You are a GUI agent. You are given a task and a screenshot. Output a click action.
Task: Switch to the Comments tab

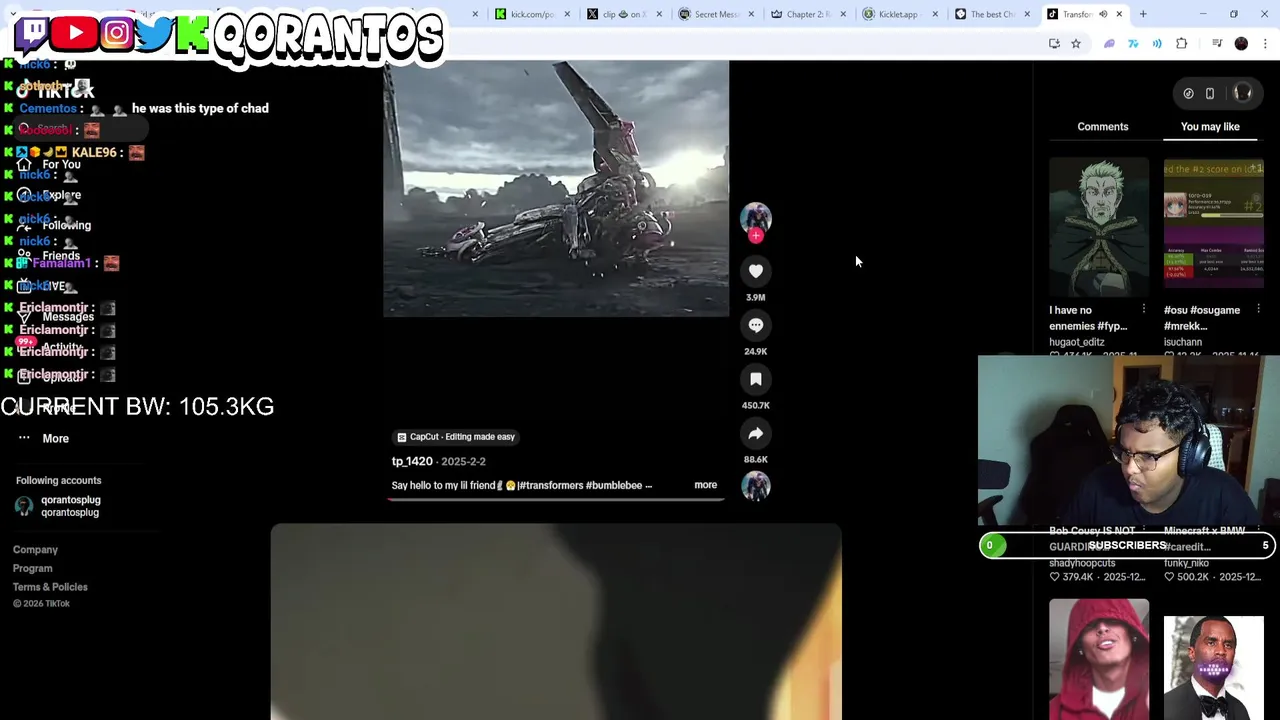click(1103, 126)
